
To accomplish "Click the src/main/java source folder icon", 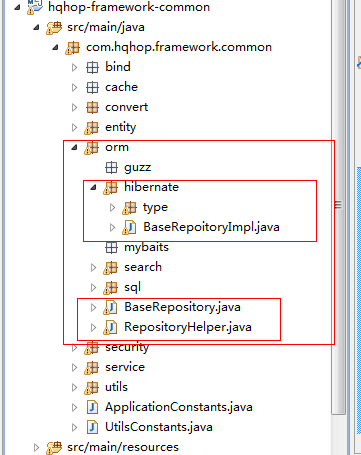I will pyautogui.click(x=54, y=28).
